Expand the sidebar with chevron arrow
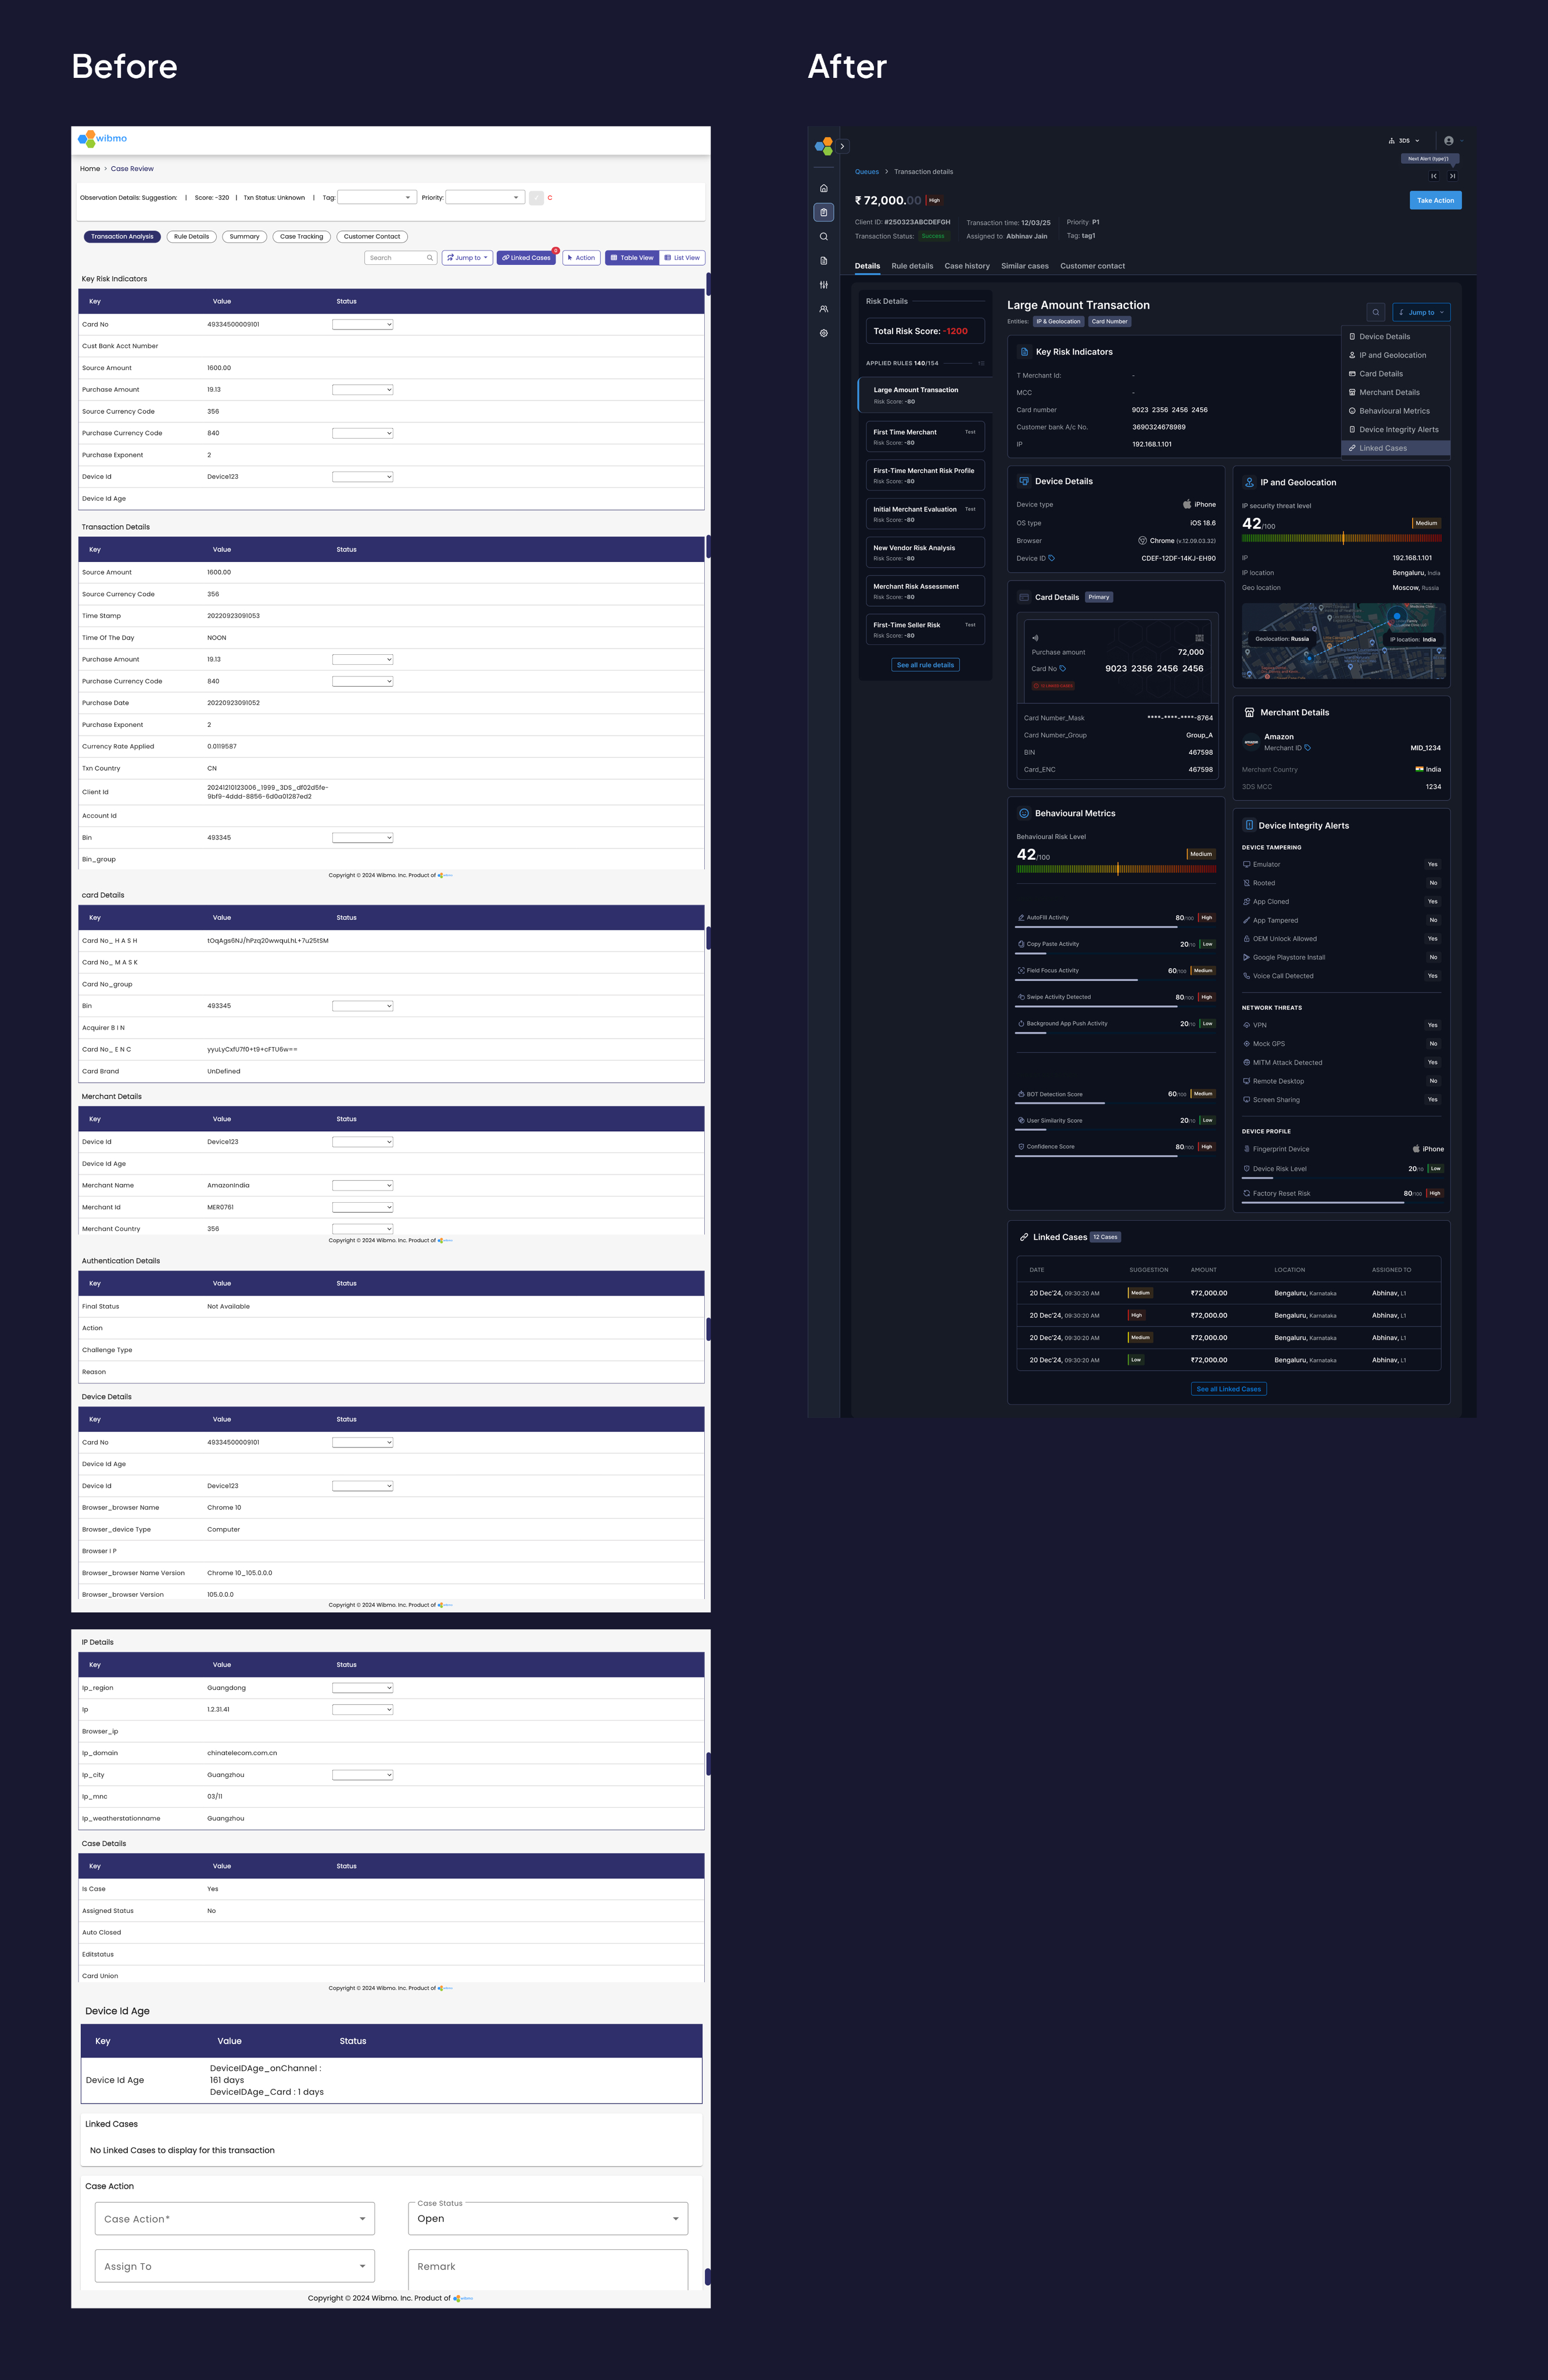The height and width of the screenshot is (2380, 1548). [x=842, y=146]
